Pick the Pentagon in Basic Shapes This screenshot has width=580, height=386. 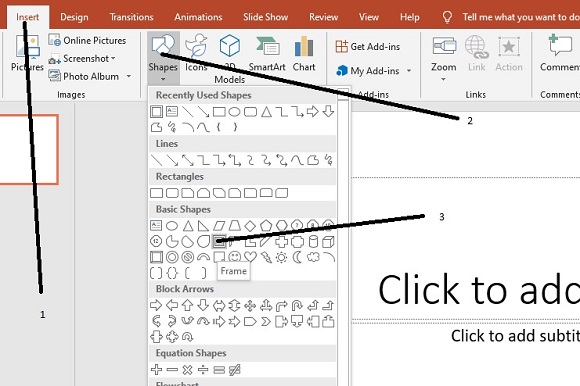[x=266, y=226]
